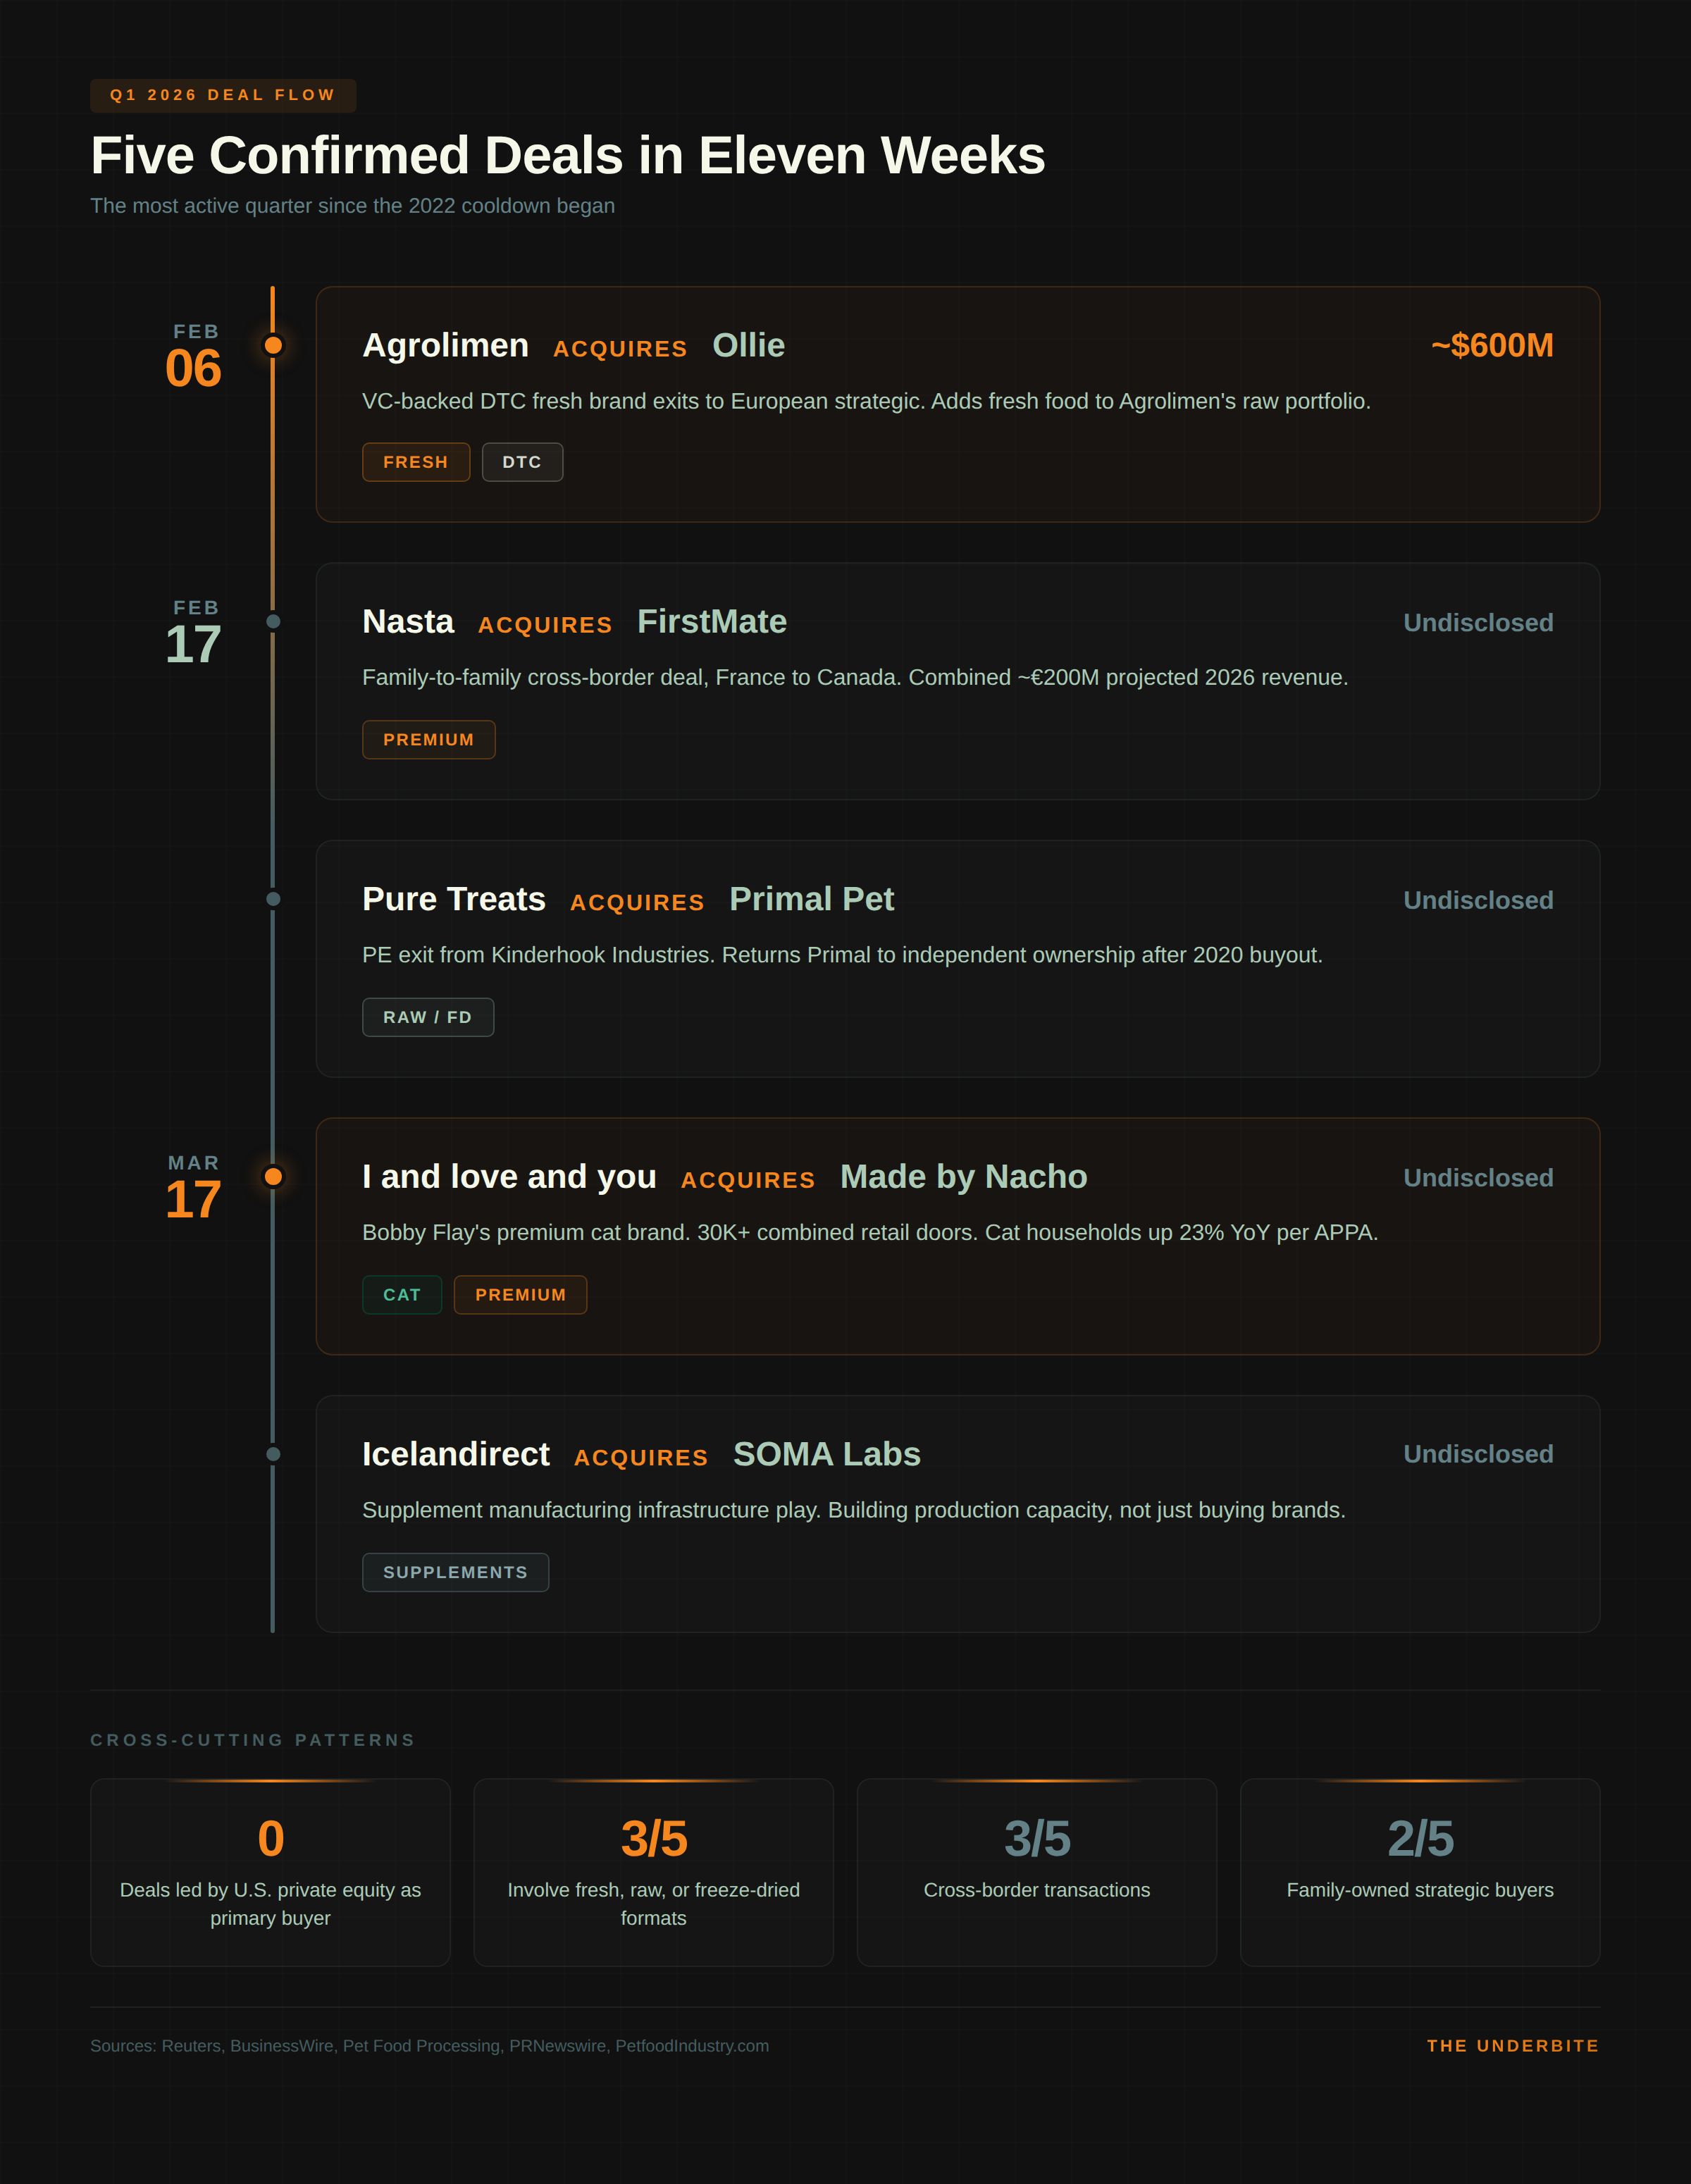Viewport: 1691px width, 2184px height.
Task: Click the Primal Pet target name
Action: (x=811, y=899)
